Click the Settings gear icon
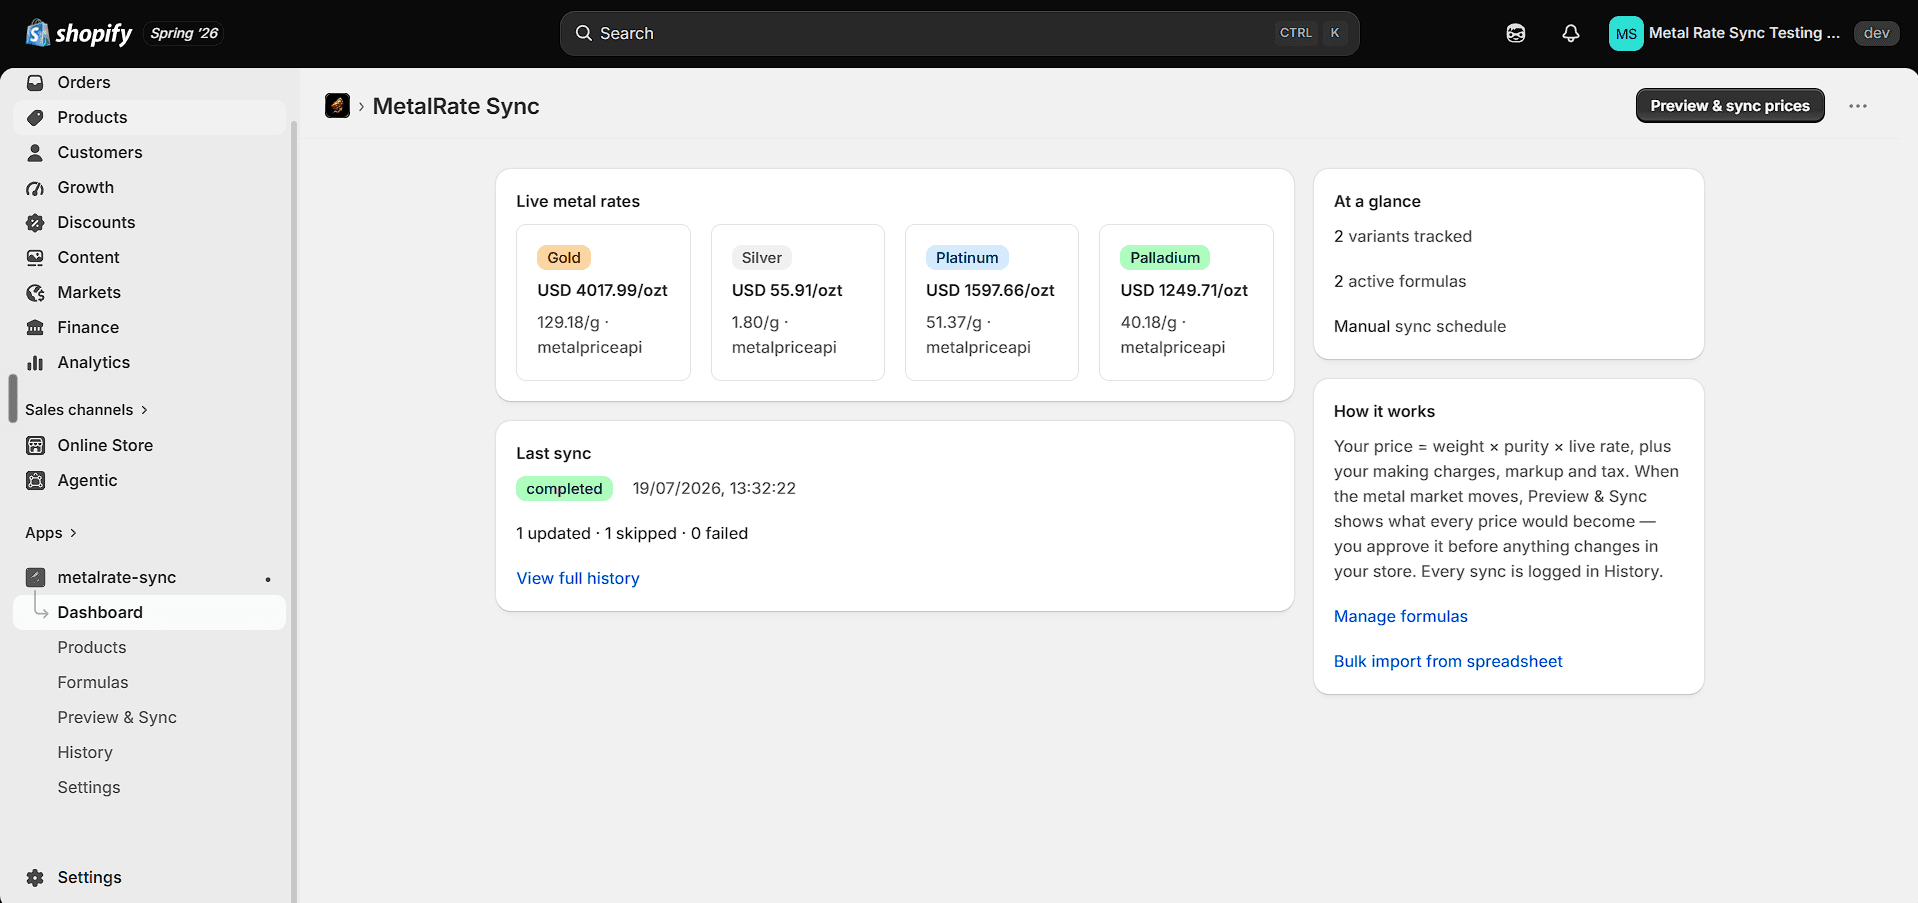Screen dimensions: 1918x903 pos(35,877)
